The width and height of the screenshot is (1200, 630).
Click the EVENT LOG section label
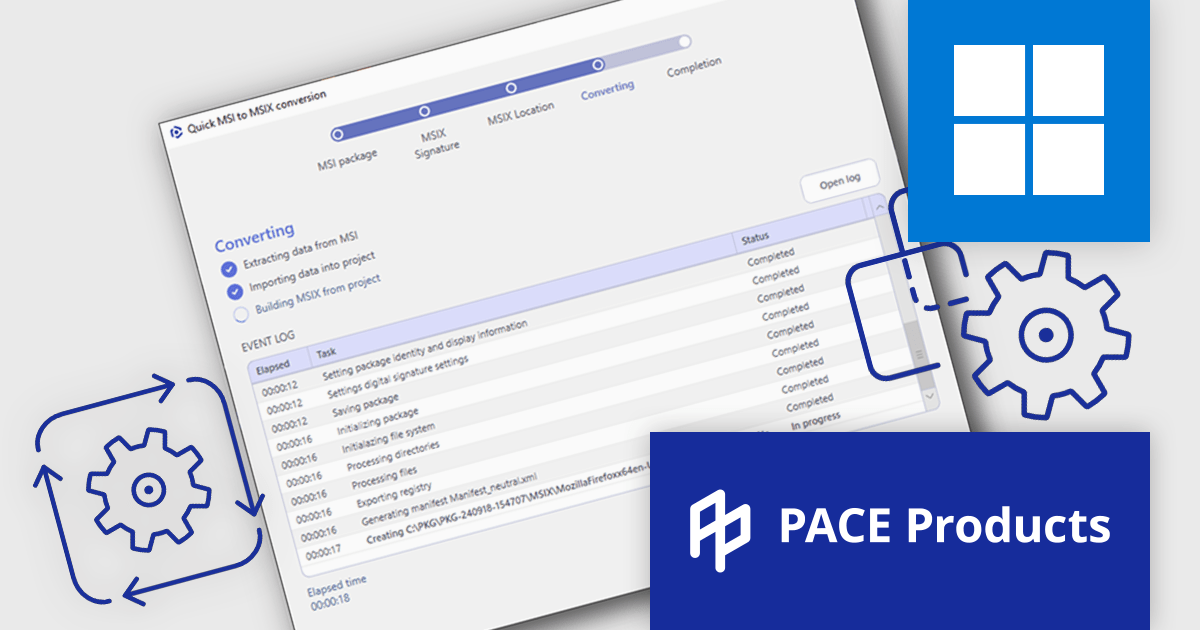pyautogui.click(x=268, y=339)
